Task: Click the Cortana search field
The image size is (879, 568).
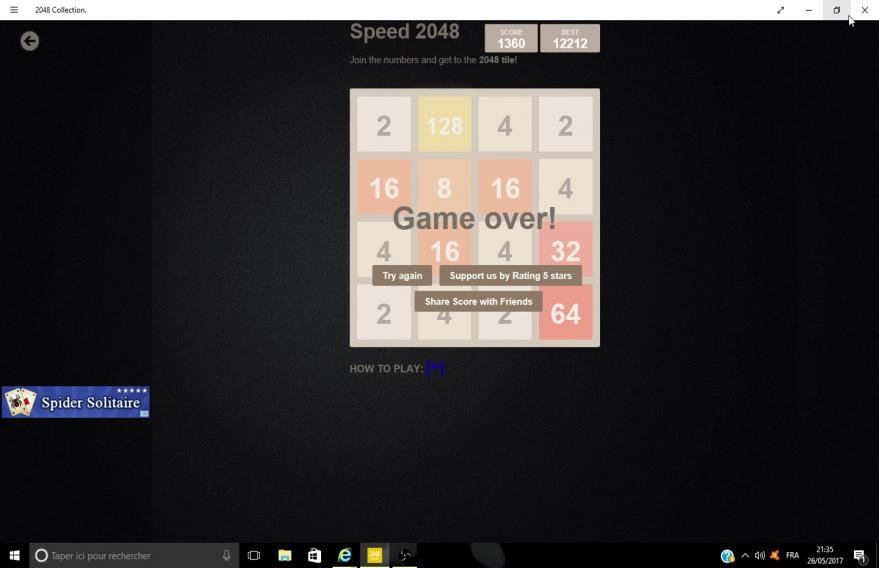Action: (128, 555)
